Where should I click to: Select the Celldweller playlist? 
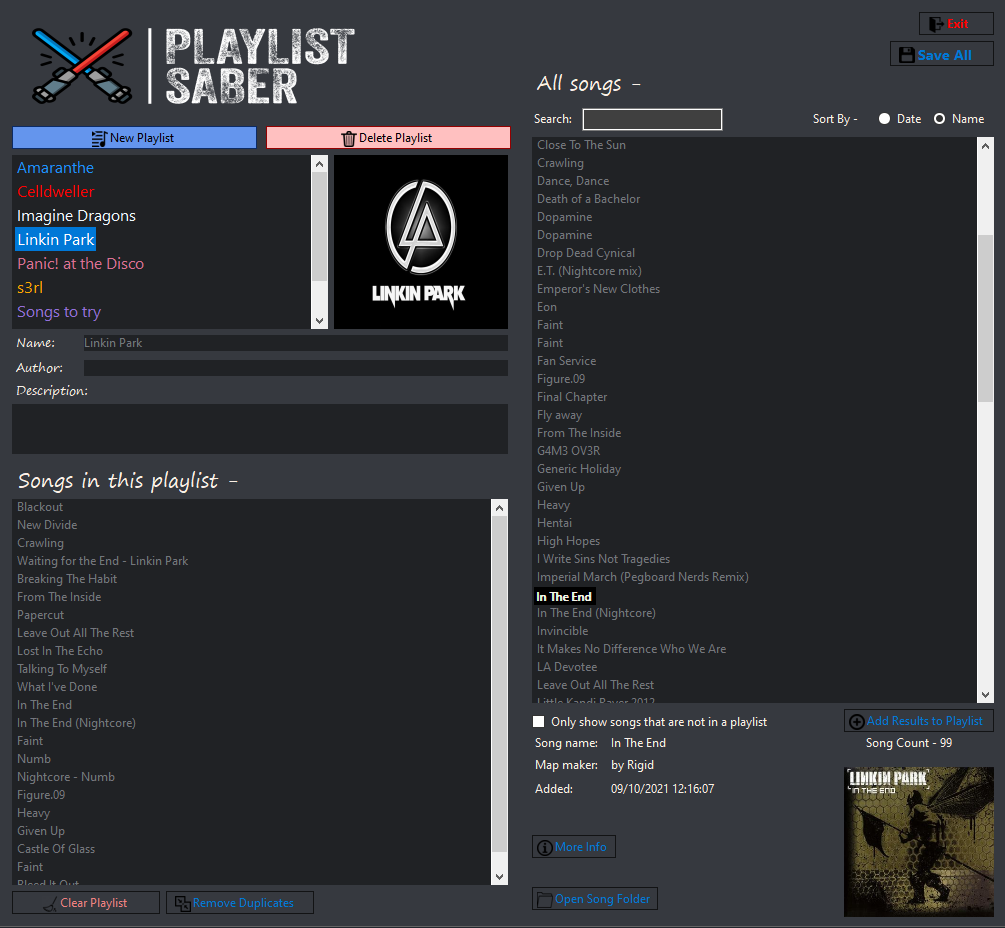pos(56,192)
